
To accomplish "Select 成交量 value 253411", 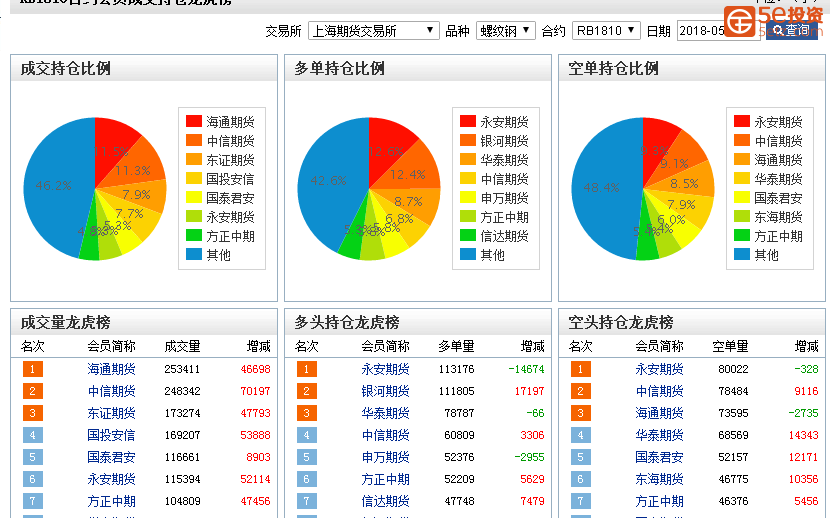I will click(182, 369).
